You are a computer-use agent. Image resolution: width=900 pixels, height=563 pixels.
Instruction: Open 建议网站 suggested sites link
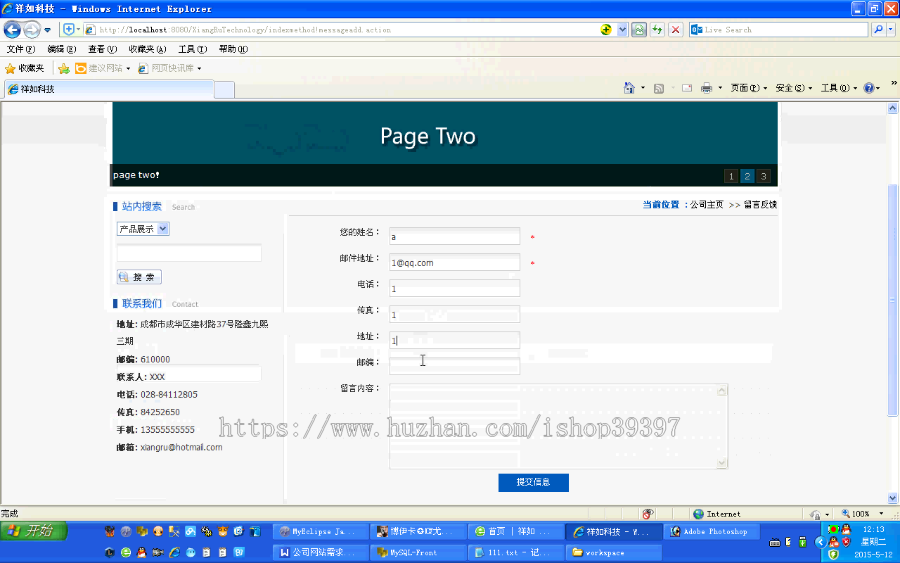[103, 68]
